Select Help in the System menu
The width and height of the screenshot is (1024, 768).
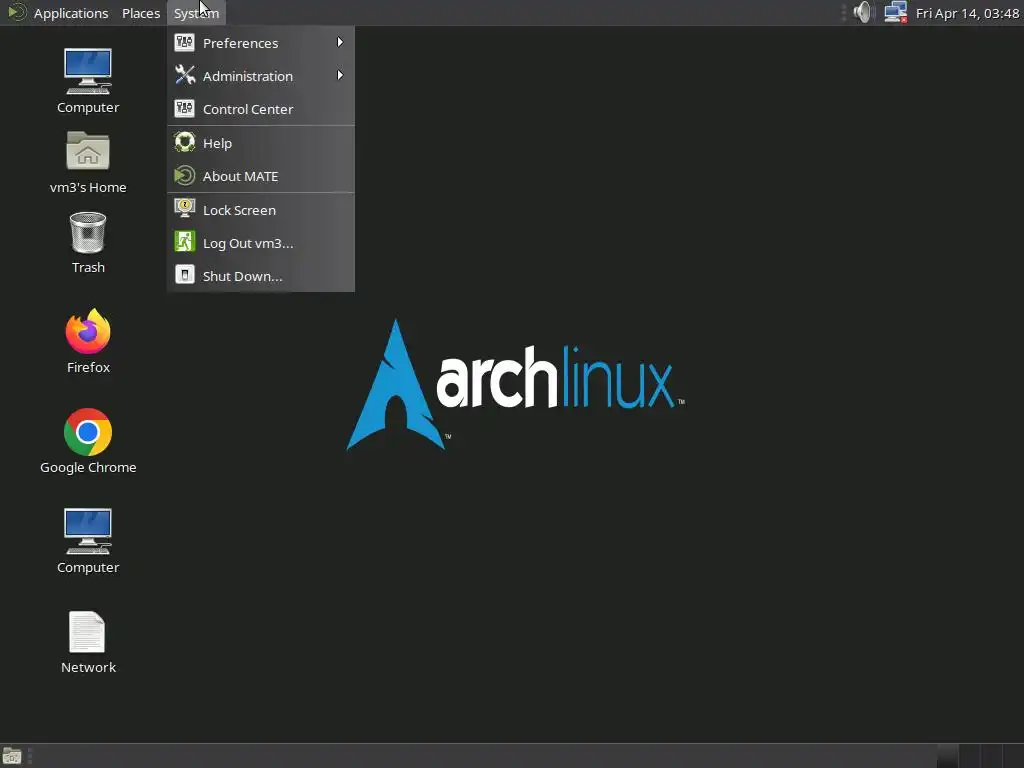(x=261, y=143)
